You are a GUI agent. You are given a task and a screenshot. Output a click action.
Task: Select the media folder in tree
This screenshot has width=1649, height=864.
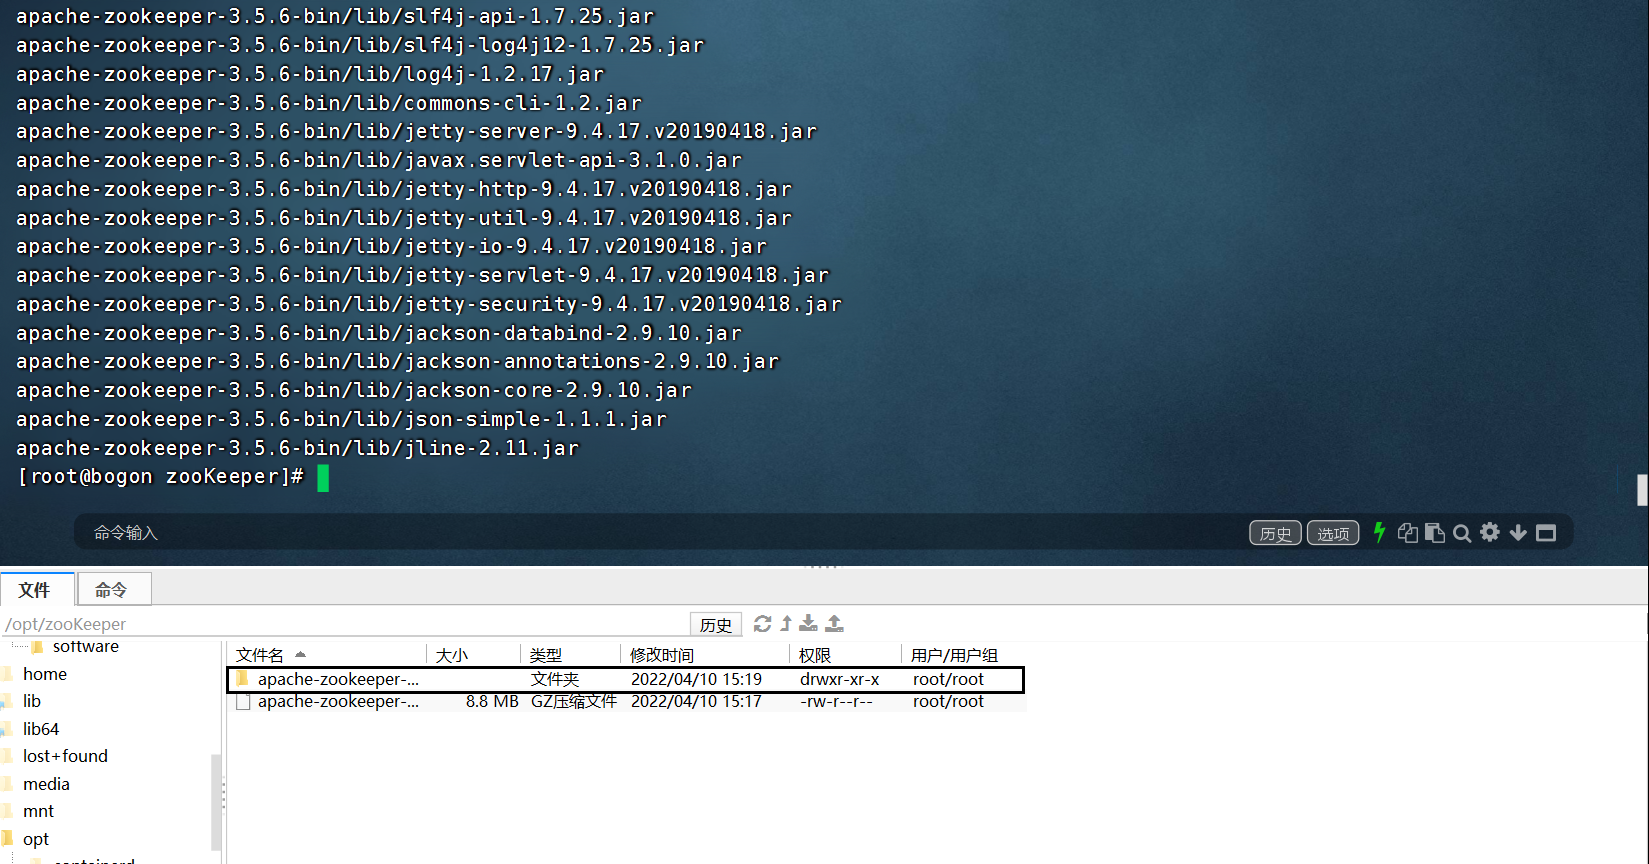46,784
